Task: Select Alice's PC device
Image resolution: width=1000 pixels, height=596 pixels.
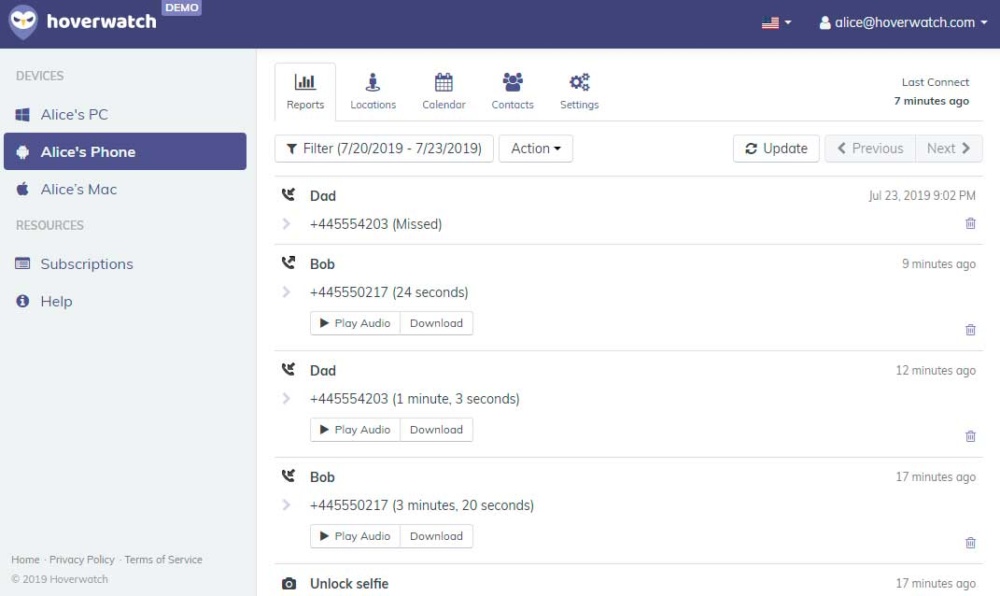Action: click(125, 115)
